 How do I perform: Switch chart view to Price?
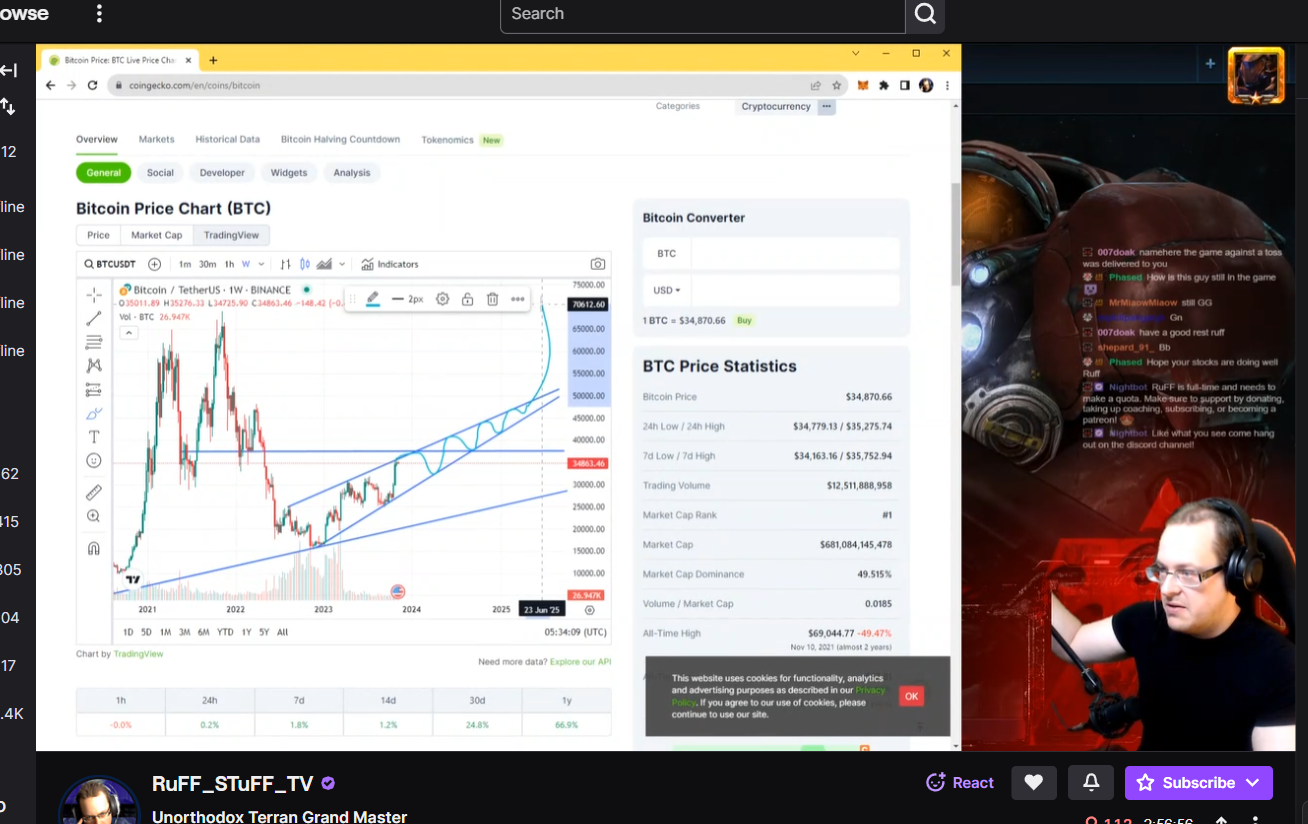coord(98,235)
